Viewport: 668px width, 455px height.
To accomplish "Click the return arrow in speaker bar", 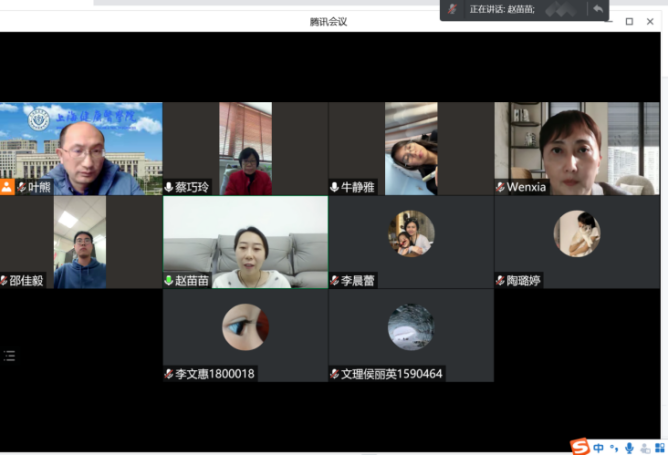I will [597, 9].
